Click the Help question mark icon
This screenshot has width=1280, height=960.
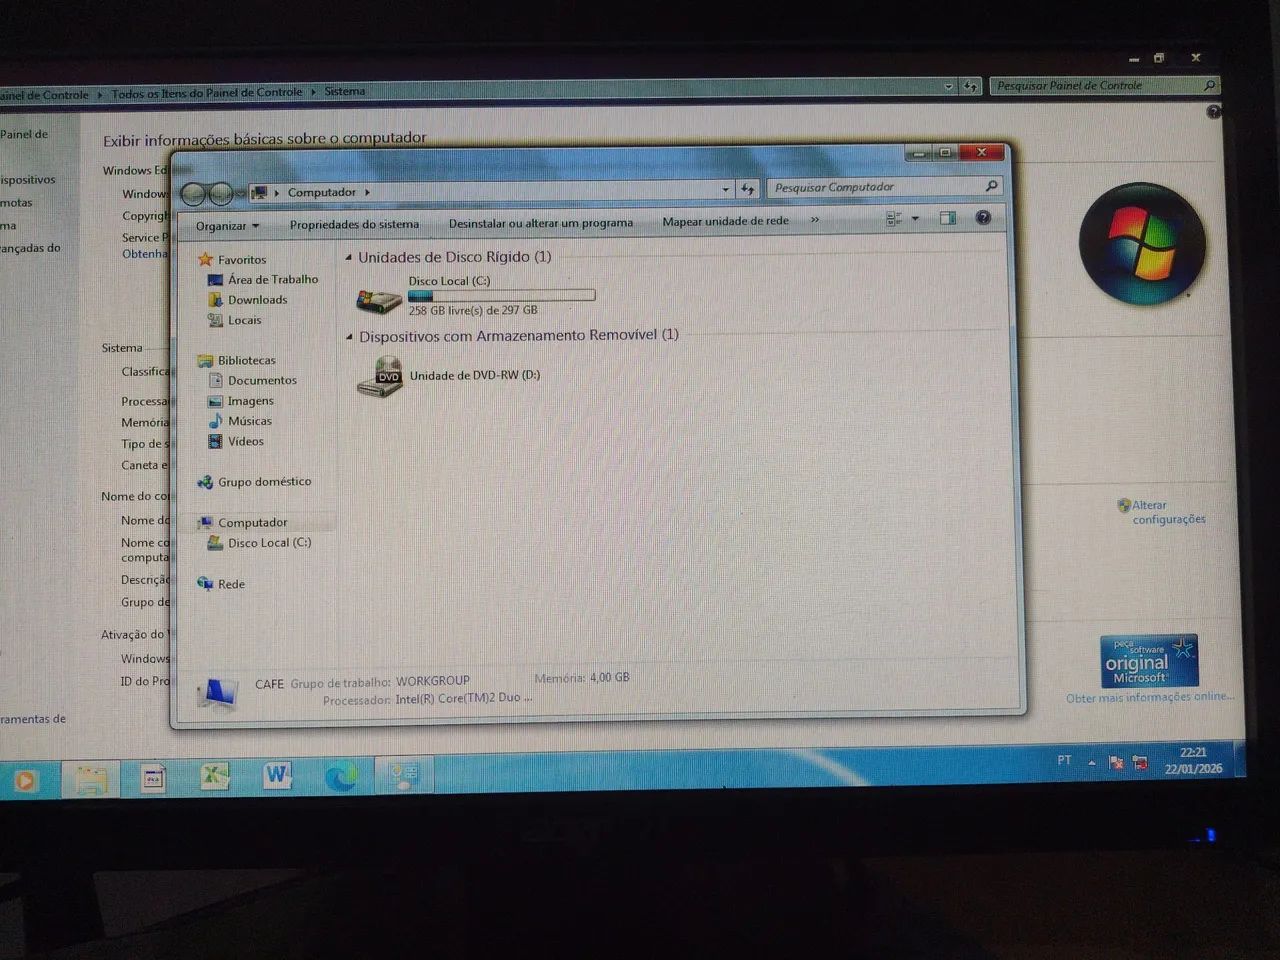(x=983, y=218)
